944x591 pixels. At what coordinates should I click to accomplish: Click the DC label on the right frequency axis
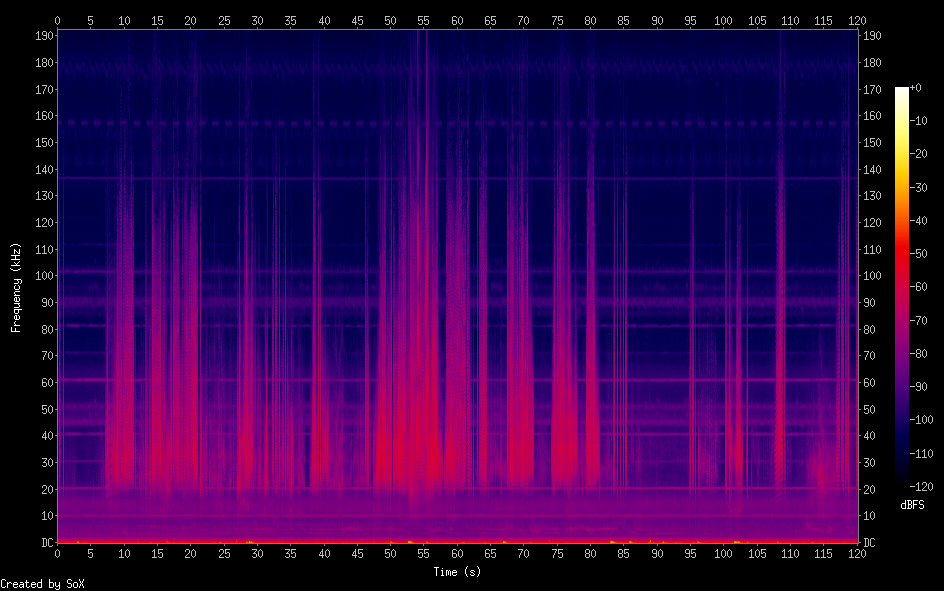(x=870, y=542)
